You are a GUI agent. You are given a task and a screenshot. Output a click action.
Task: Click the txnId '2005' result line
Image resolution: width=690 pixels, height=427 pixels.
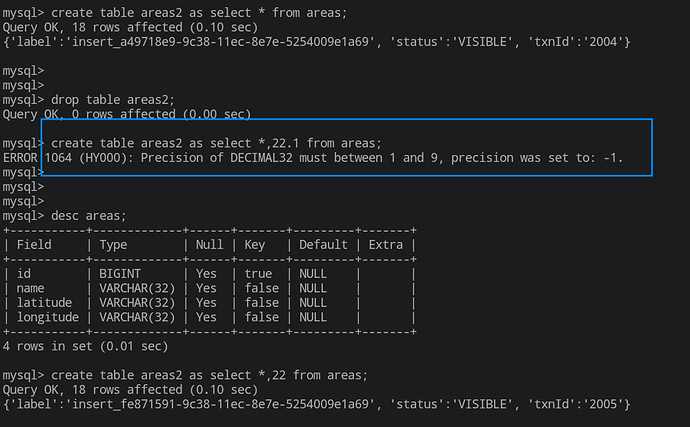point(316,403)
